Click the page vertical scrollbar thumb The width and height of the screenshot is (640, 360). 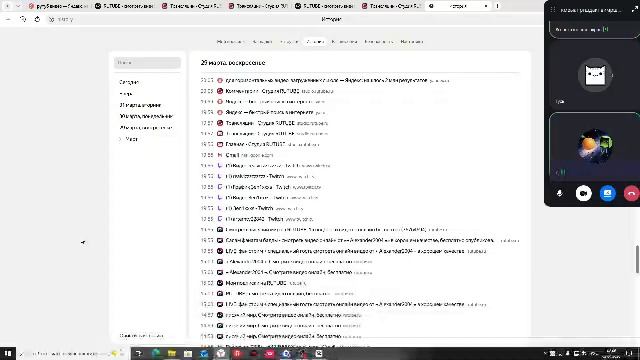coord(637,259)
